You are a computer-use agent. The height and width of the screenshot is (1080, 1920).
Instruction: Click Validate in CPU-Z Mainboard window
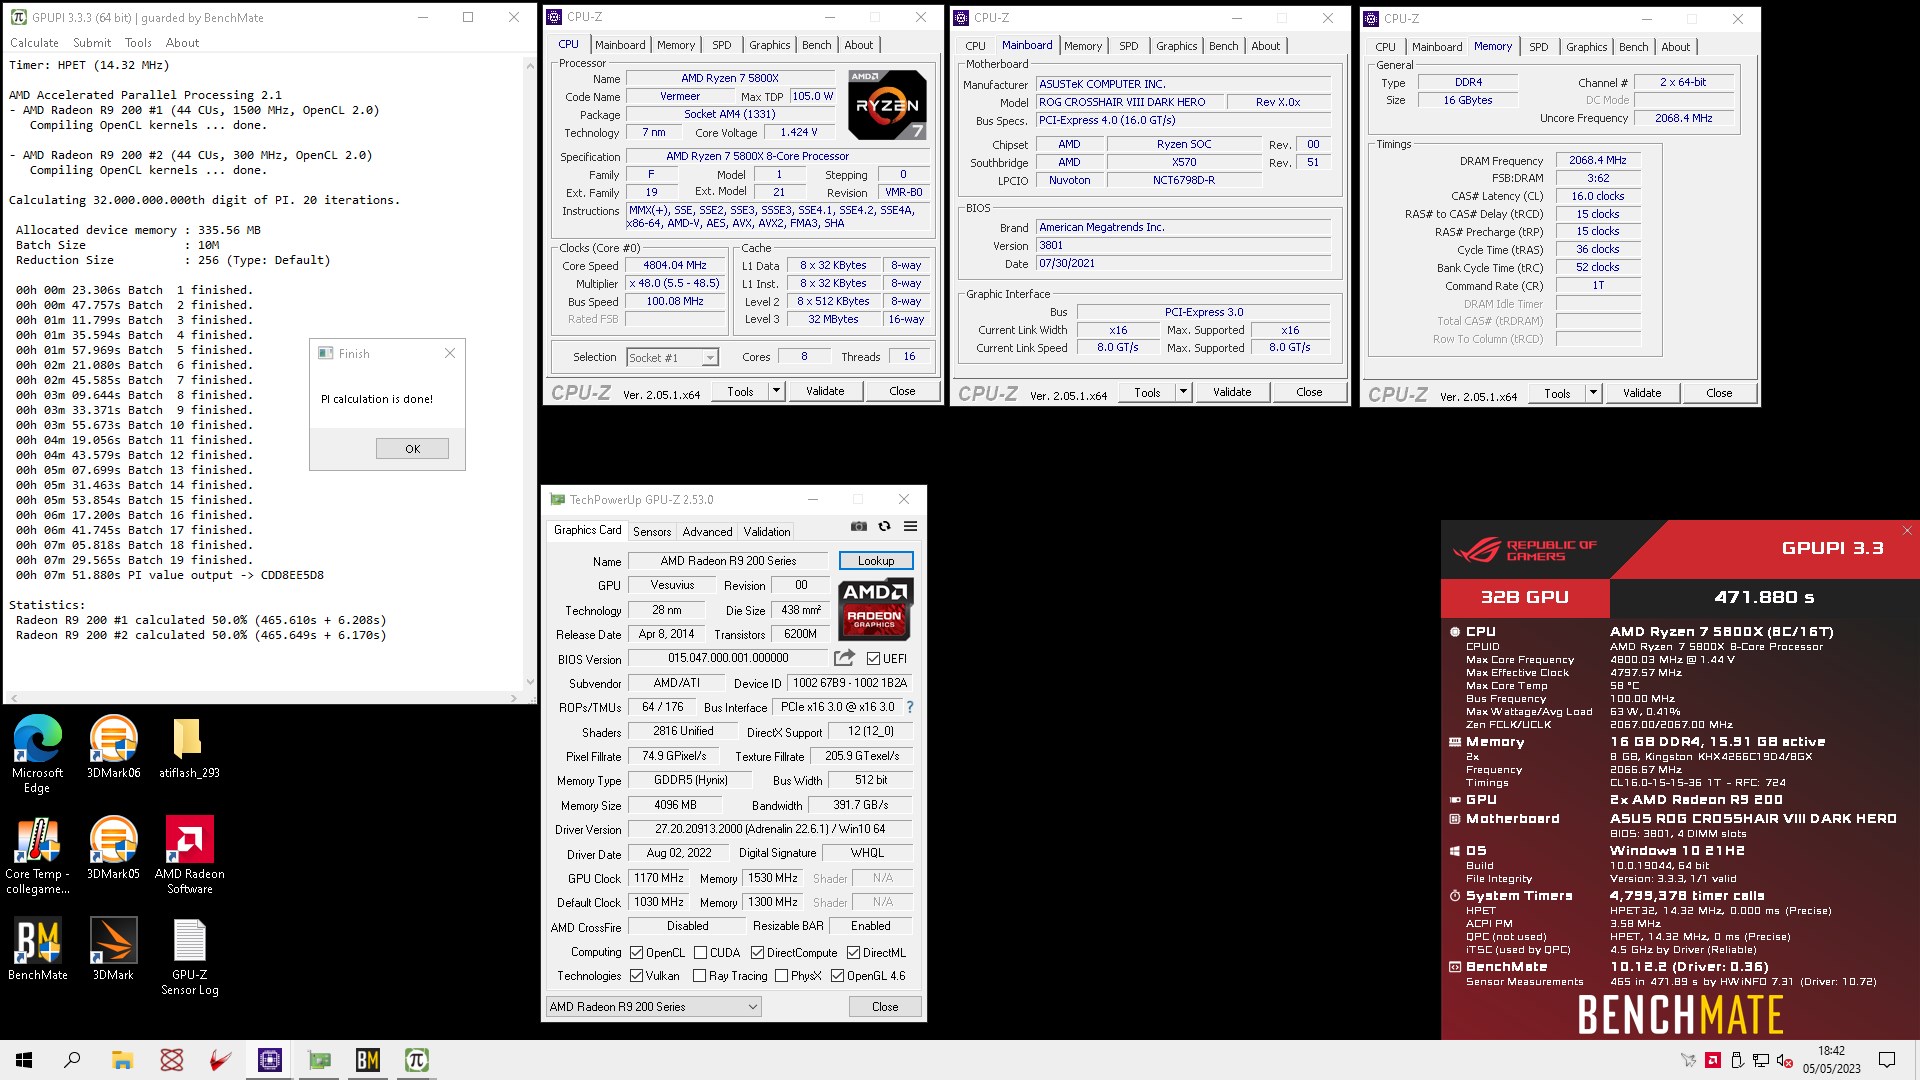coord(1232,392)
